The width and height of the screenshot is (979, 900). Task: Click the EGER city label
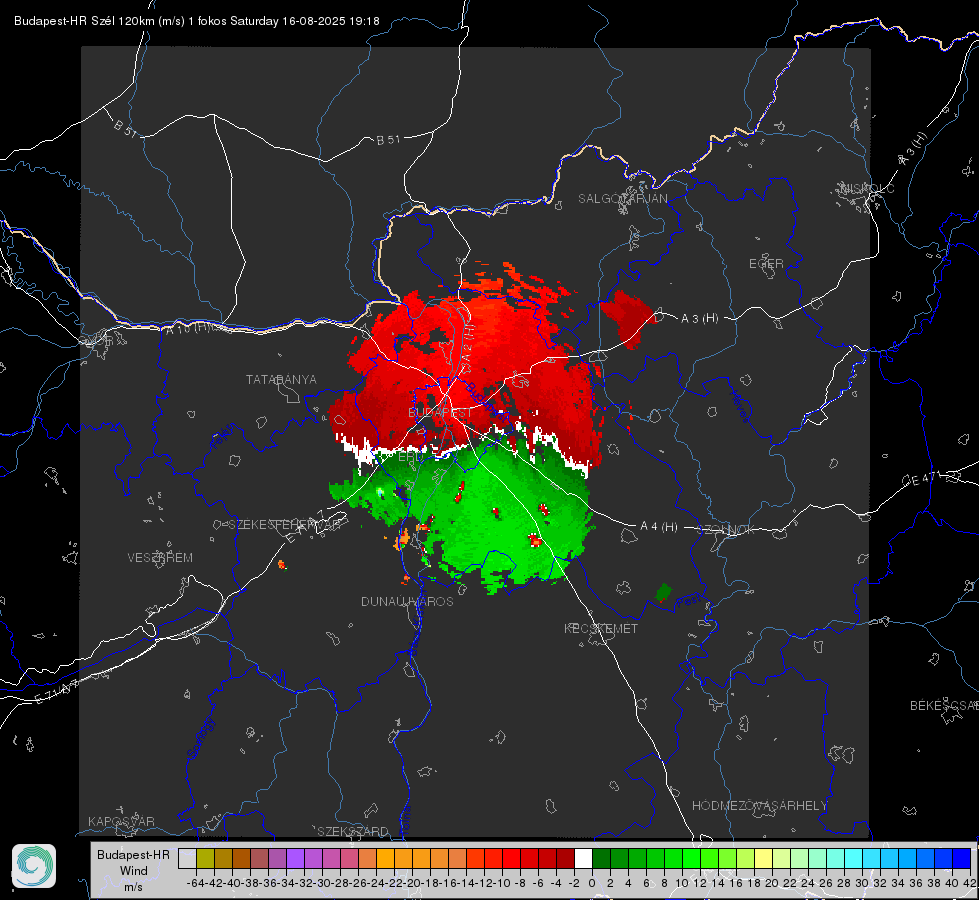pyautogui.click(x=766, y=264)
